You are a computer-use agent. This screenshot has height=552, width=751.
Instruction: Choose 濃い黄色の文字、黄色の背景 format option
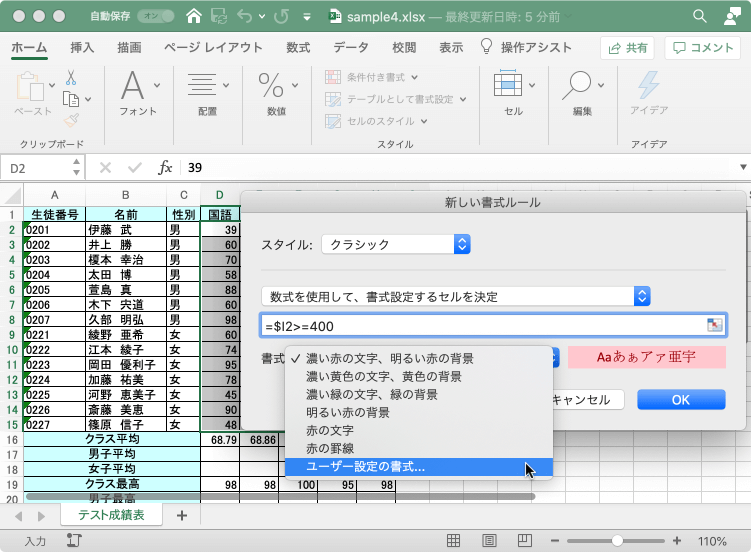[x=419, y=376]
